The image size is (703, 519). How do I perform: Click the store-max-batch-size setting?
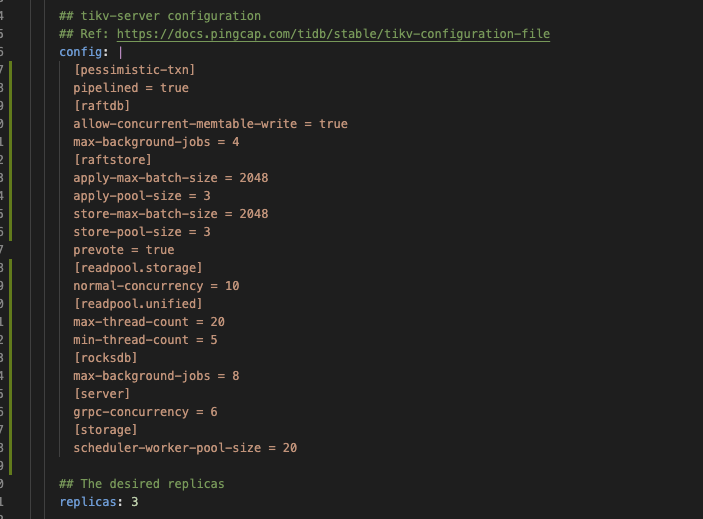pyautogui.click(x=170, y=214)
